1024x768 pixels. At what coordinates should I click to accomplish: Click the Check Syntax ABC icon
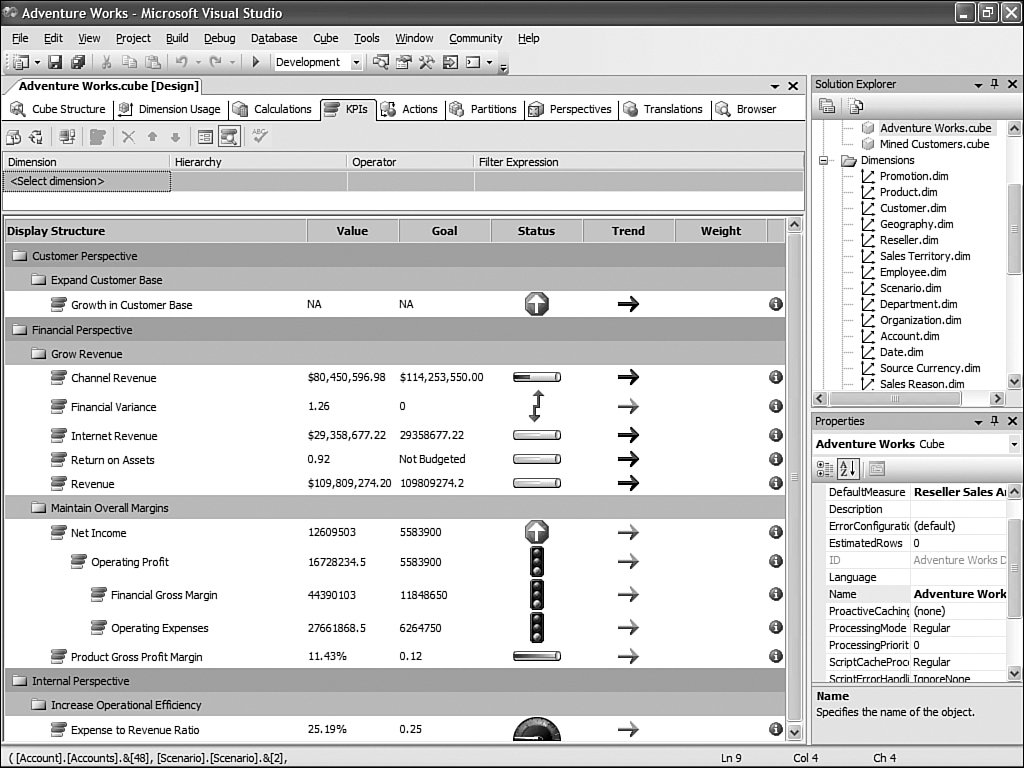tap(260, 136)
